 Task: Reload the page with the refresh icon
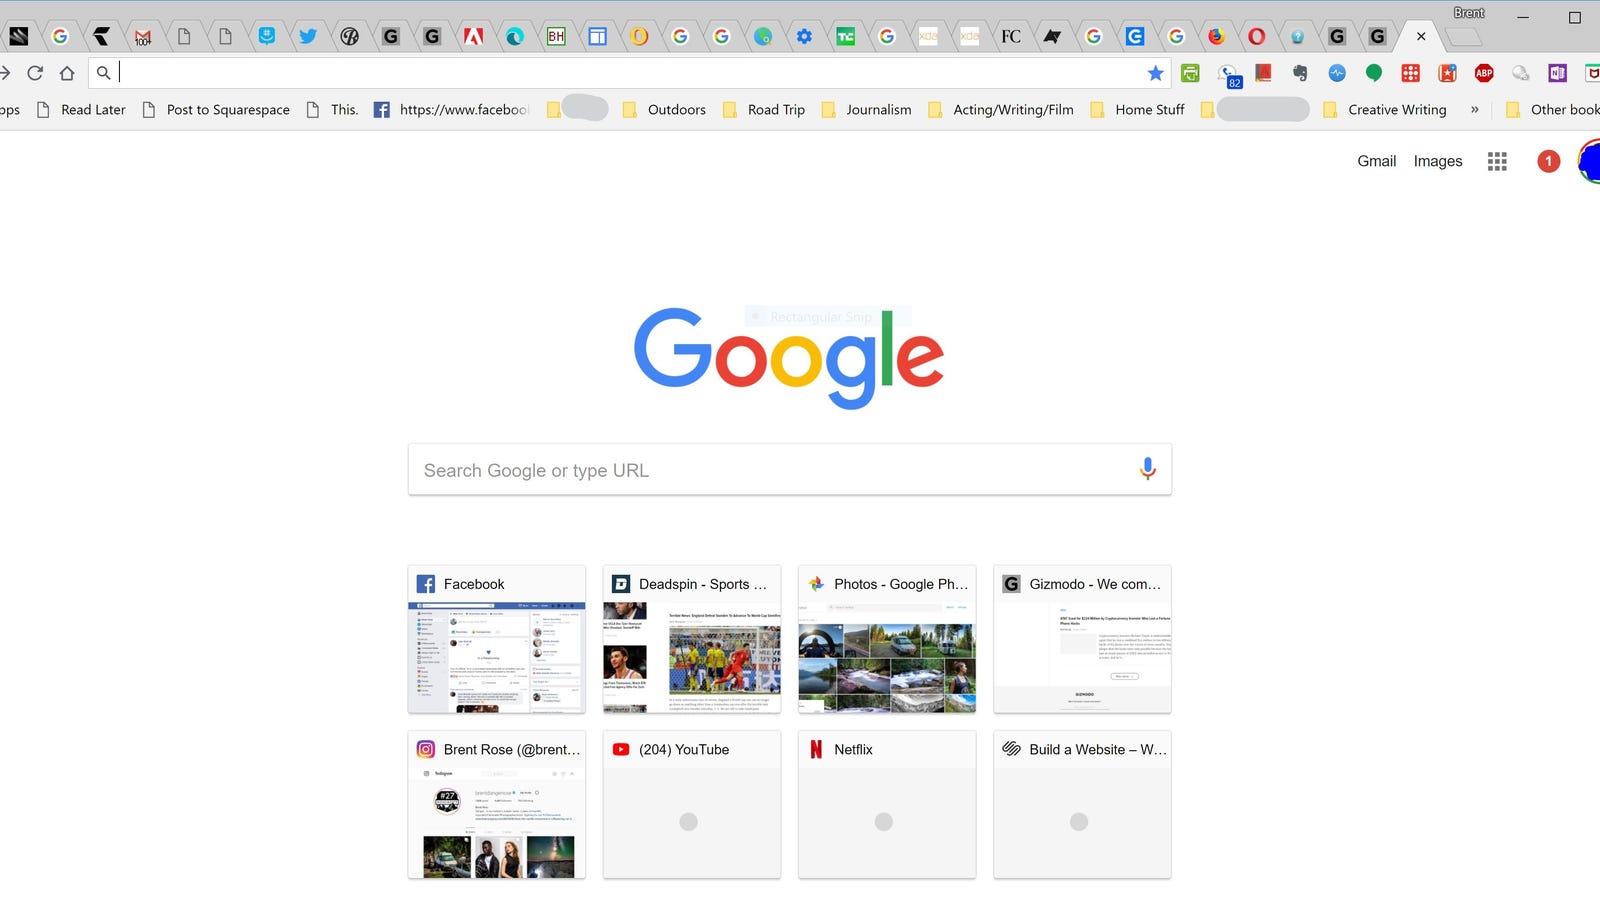point(35,73)
